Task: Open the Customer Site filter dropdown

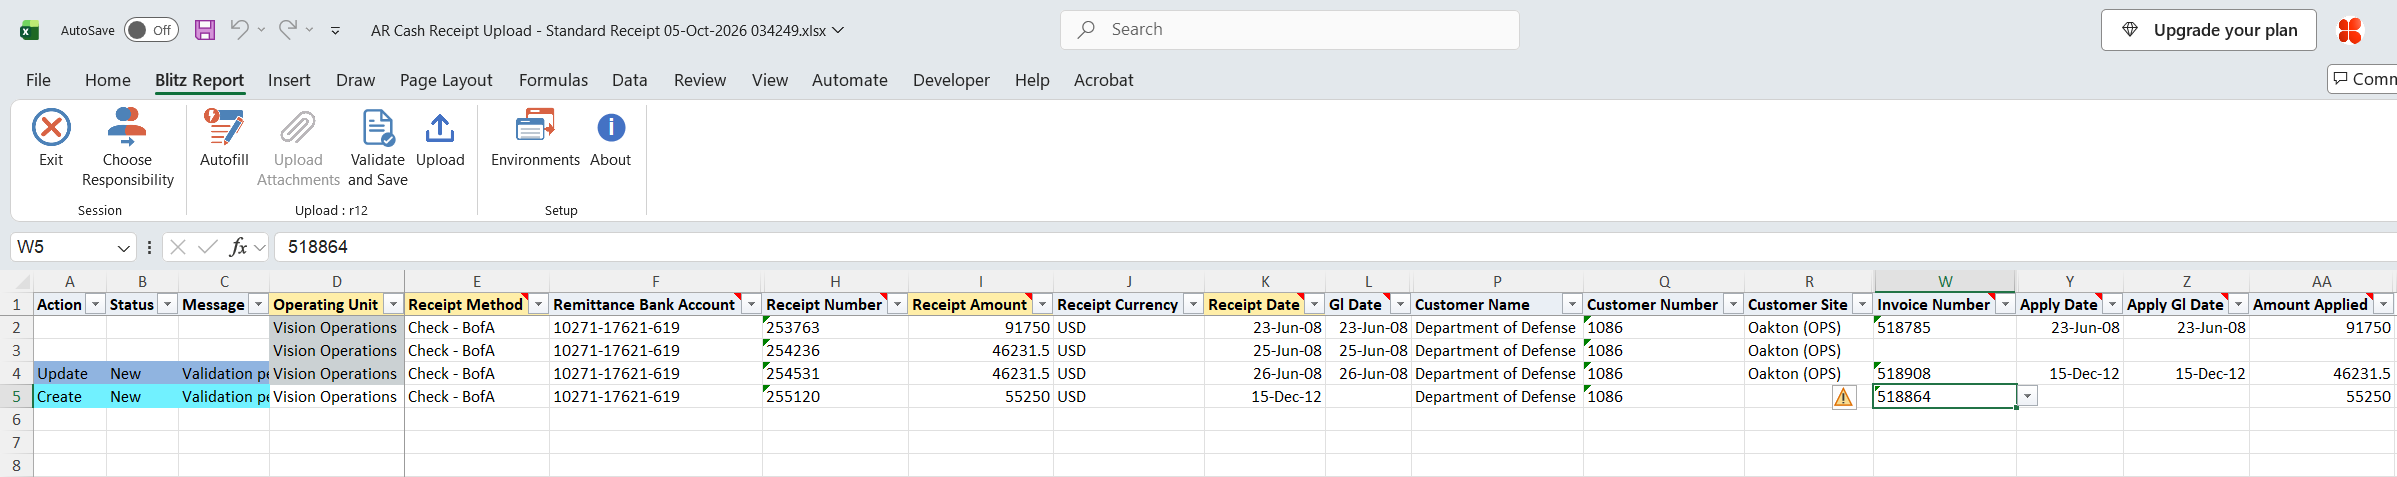Action: pos(1861,305)
